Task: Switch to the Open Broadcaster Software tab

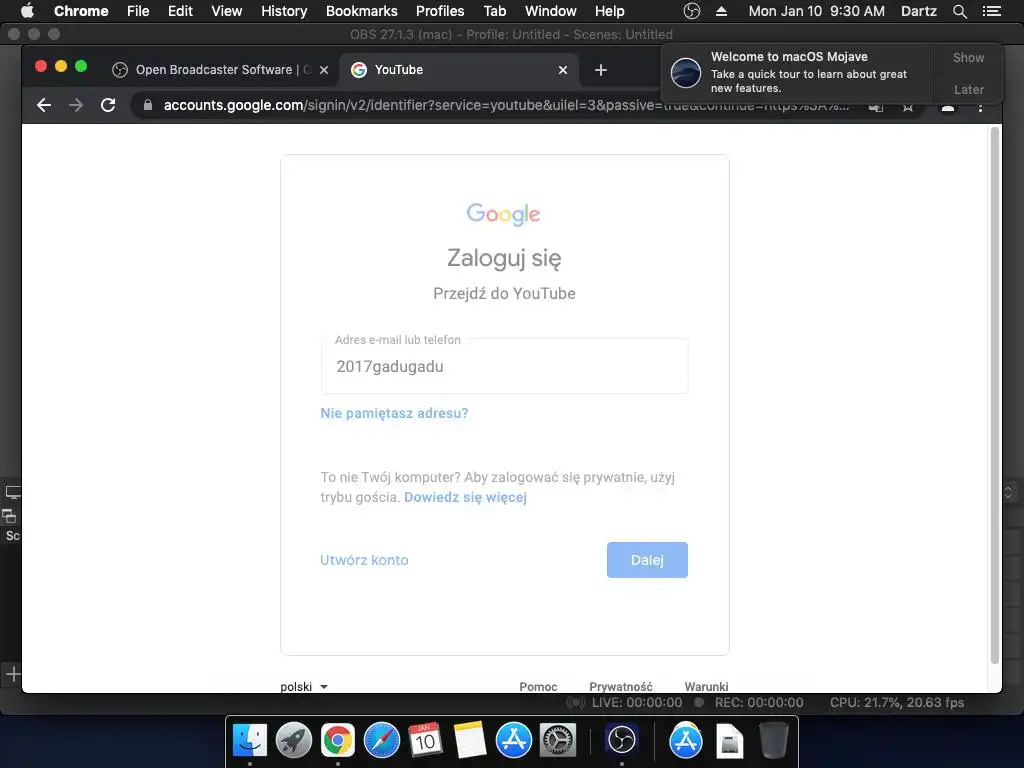Action: 220,70
